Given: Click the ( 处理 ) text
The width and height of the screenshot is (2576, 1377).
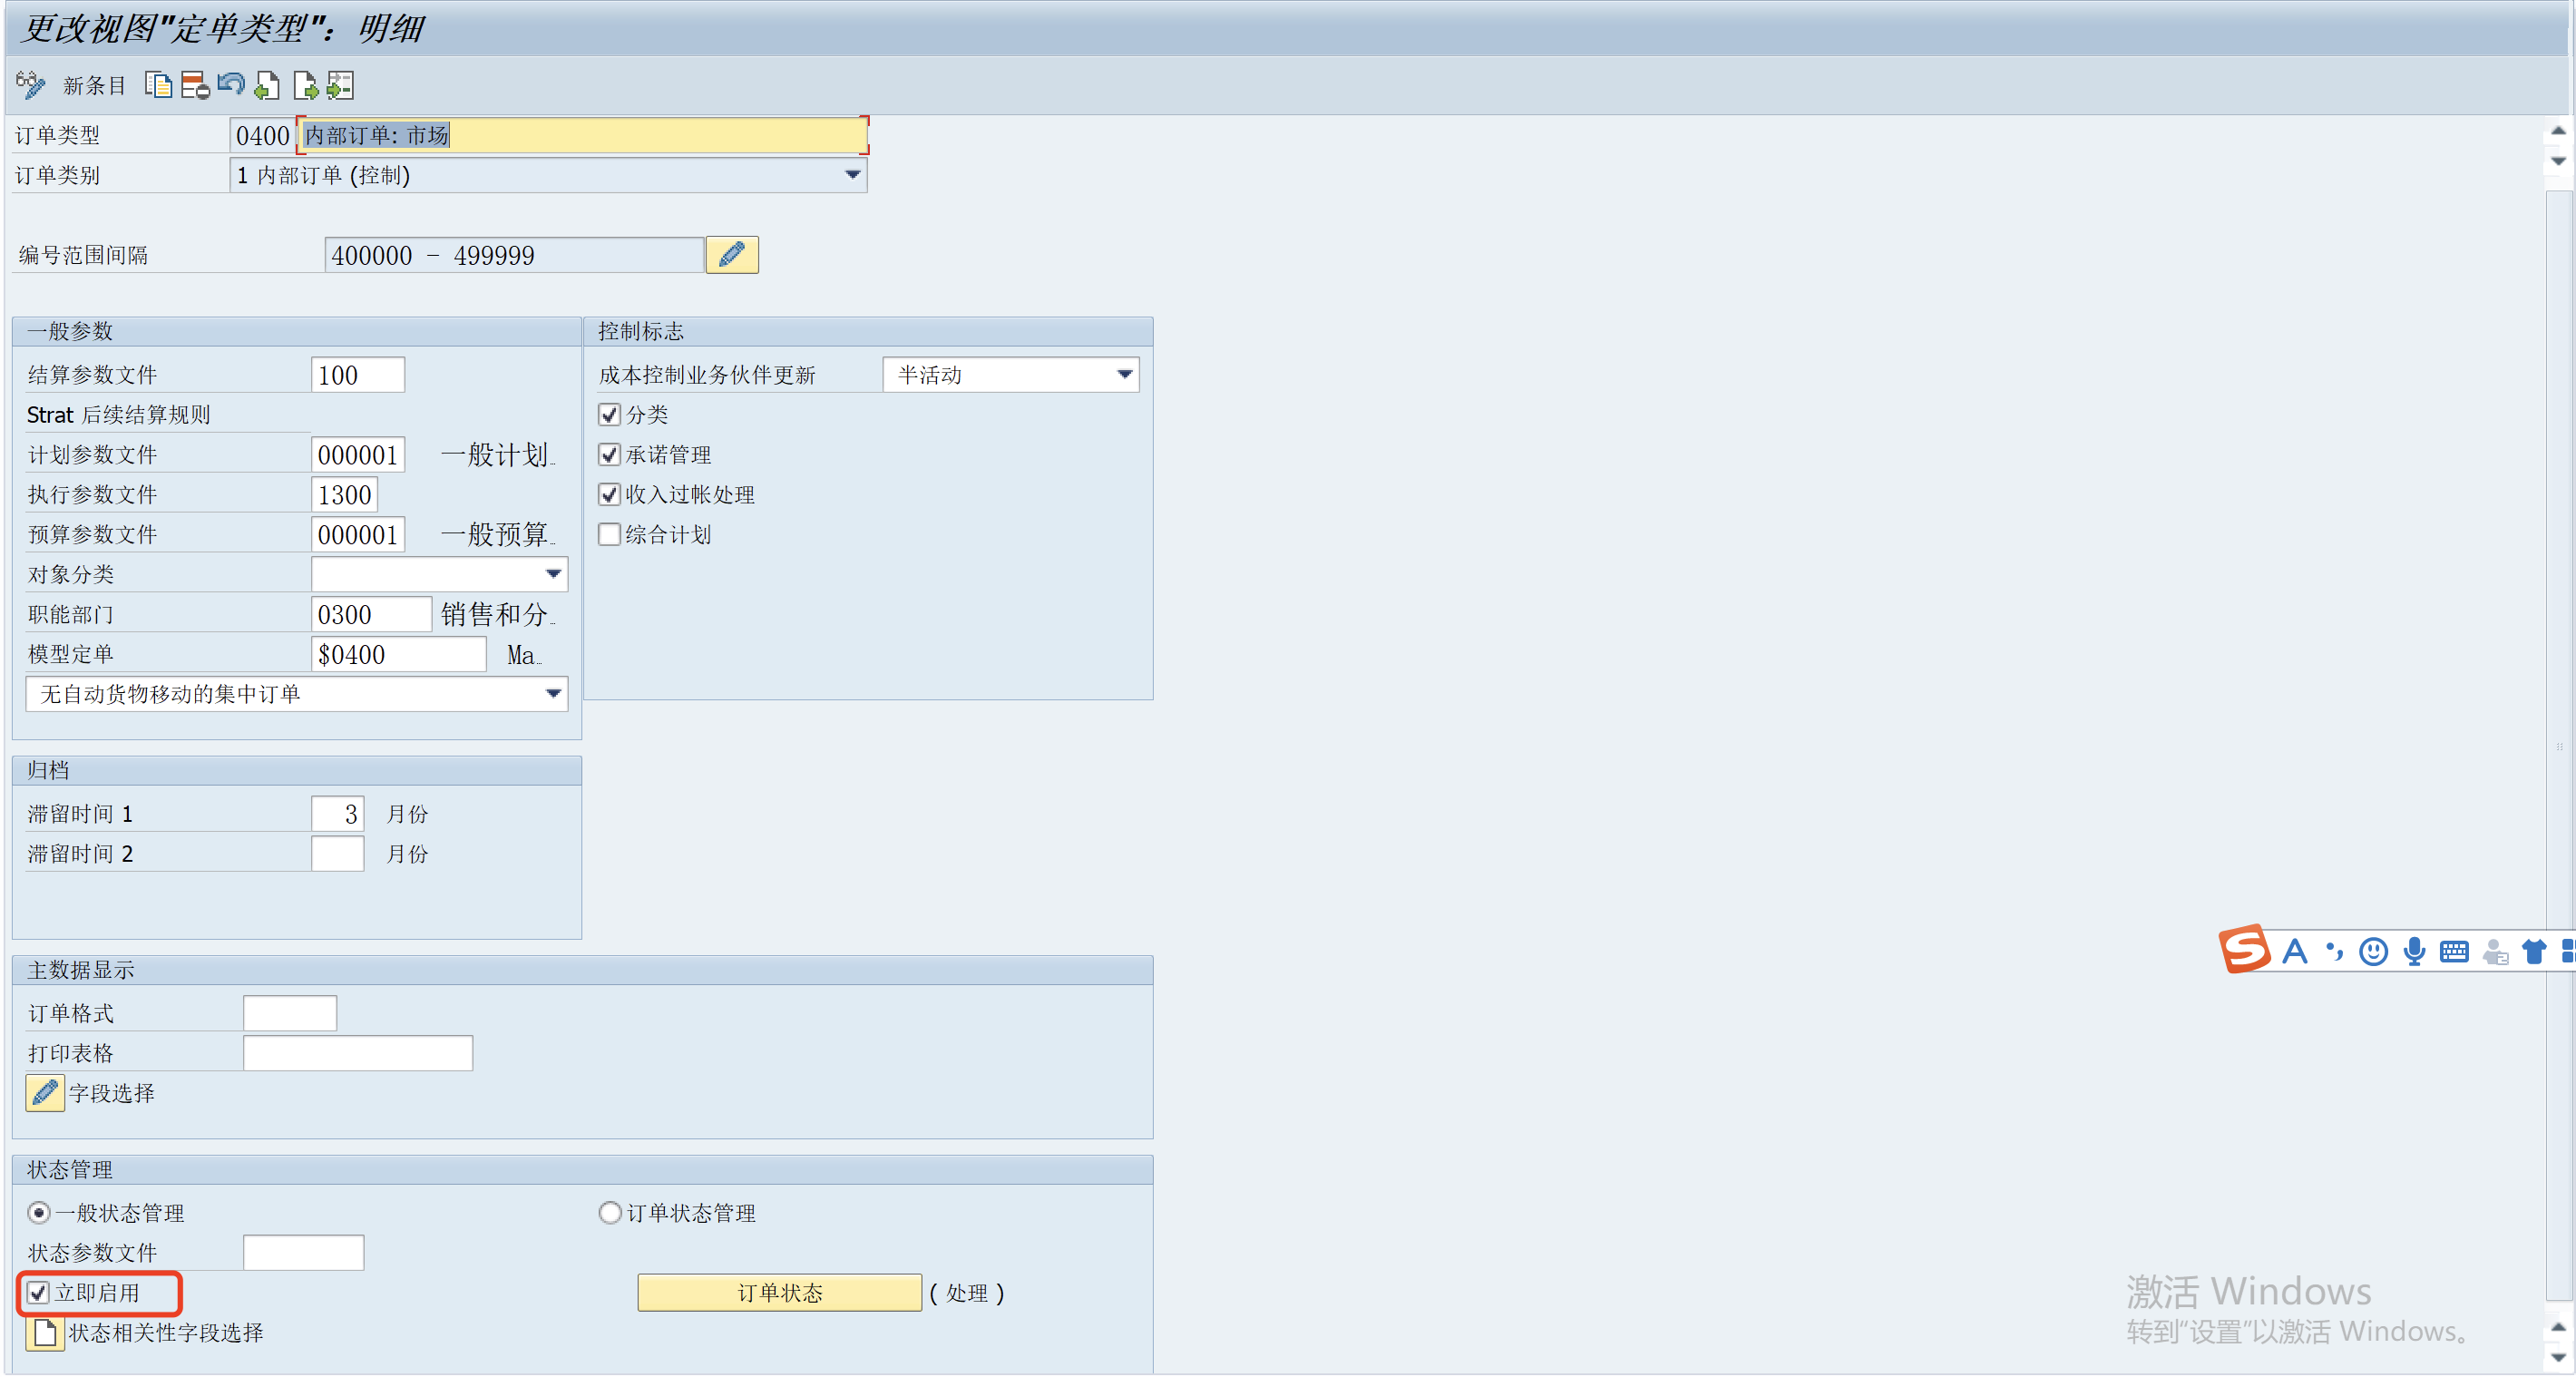Looking at the screenshot, I should [x=966, y=1293].
